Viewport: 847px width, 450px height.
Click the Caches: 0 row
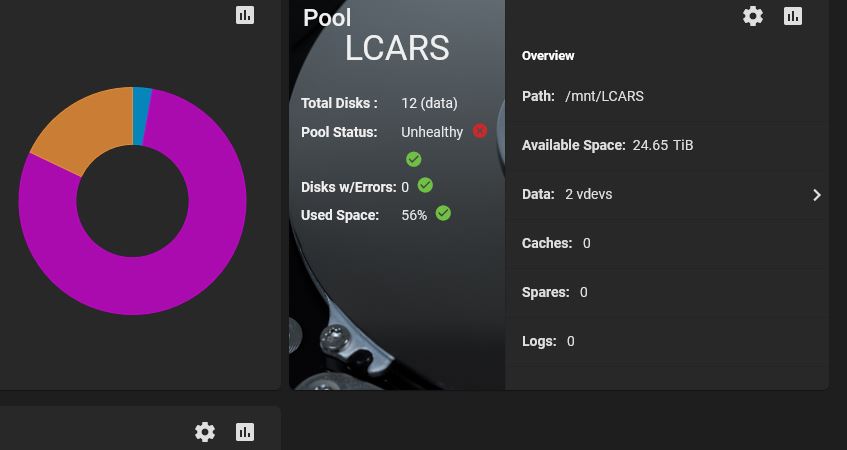pos(670,243)
